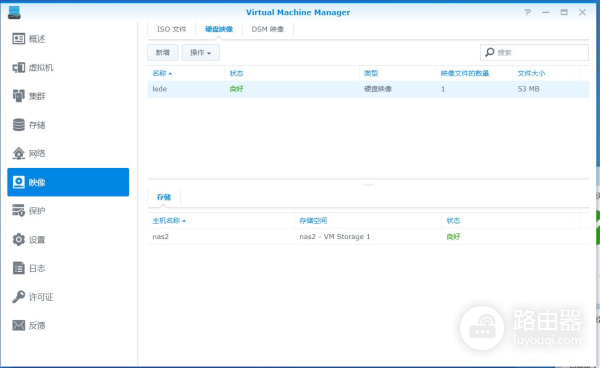The image size is (600, 368).
Task: Switch to the 硬盘映像 tab
Action: tap(219, 29)
